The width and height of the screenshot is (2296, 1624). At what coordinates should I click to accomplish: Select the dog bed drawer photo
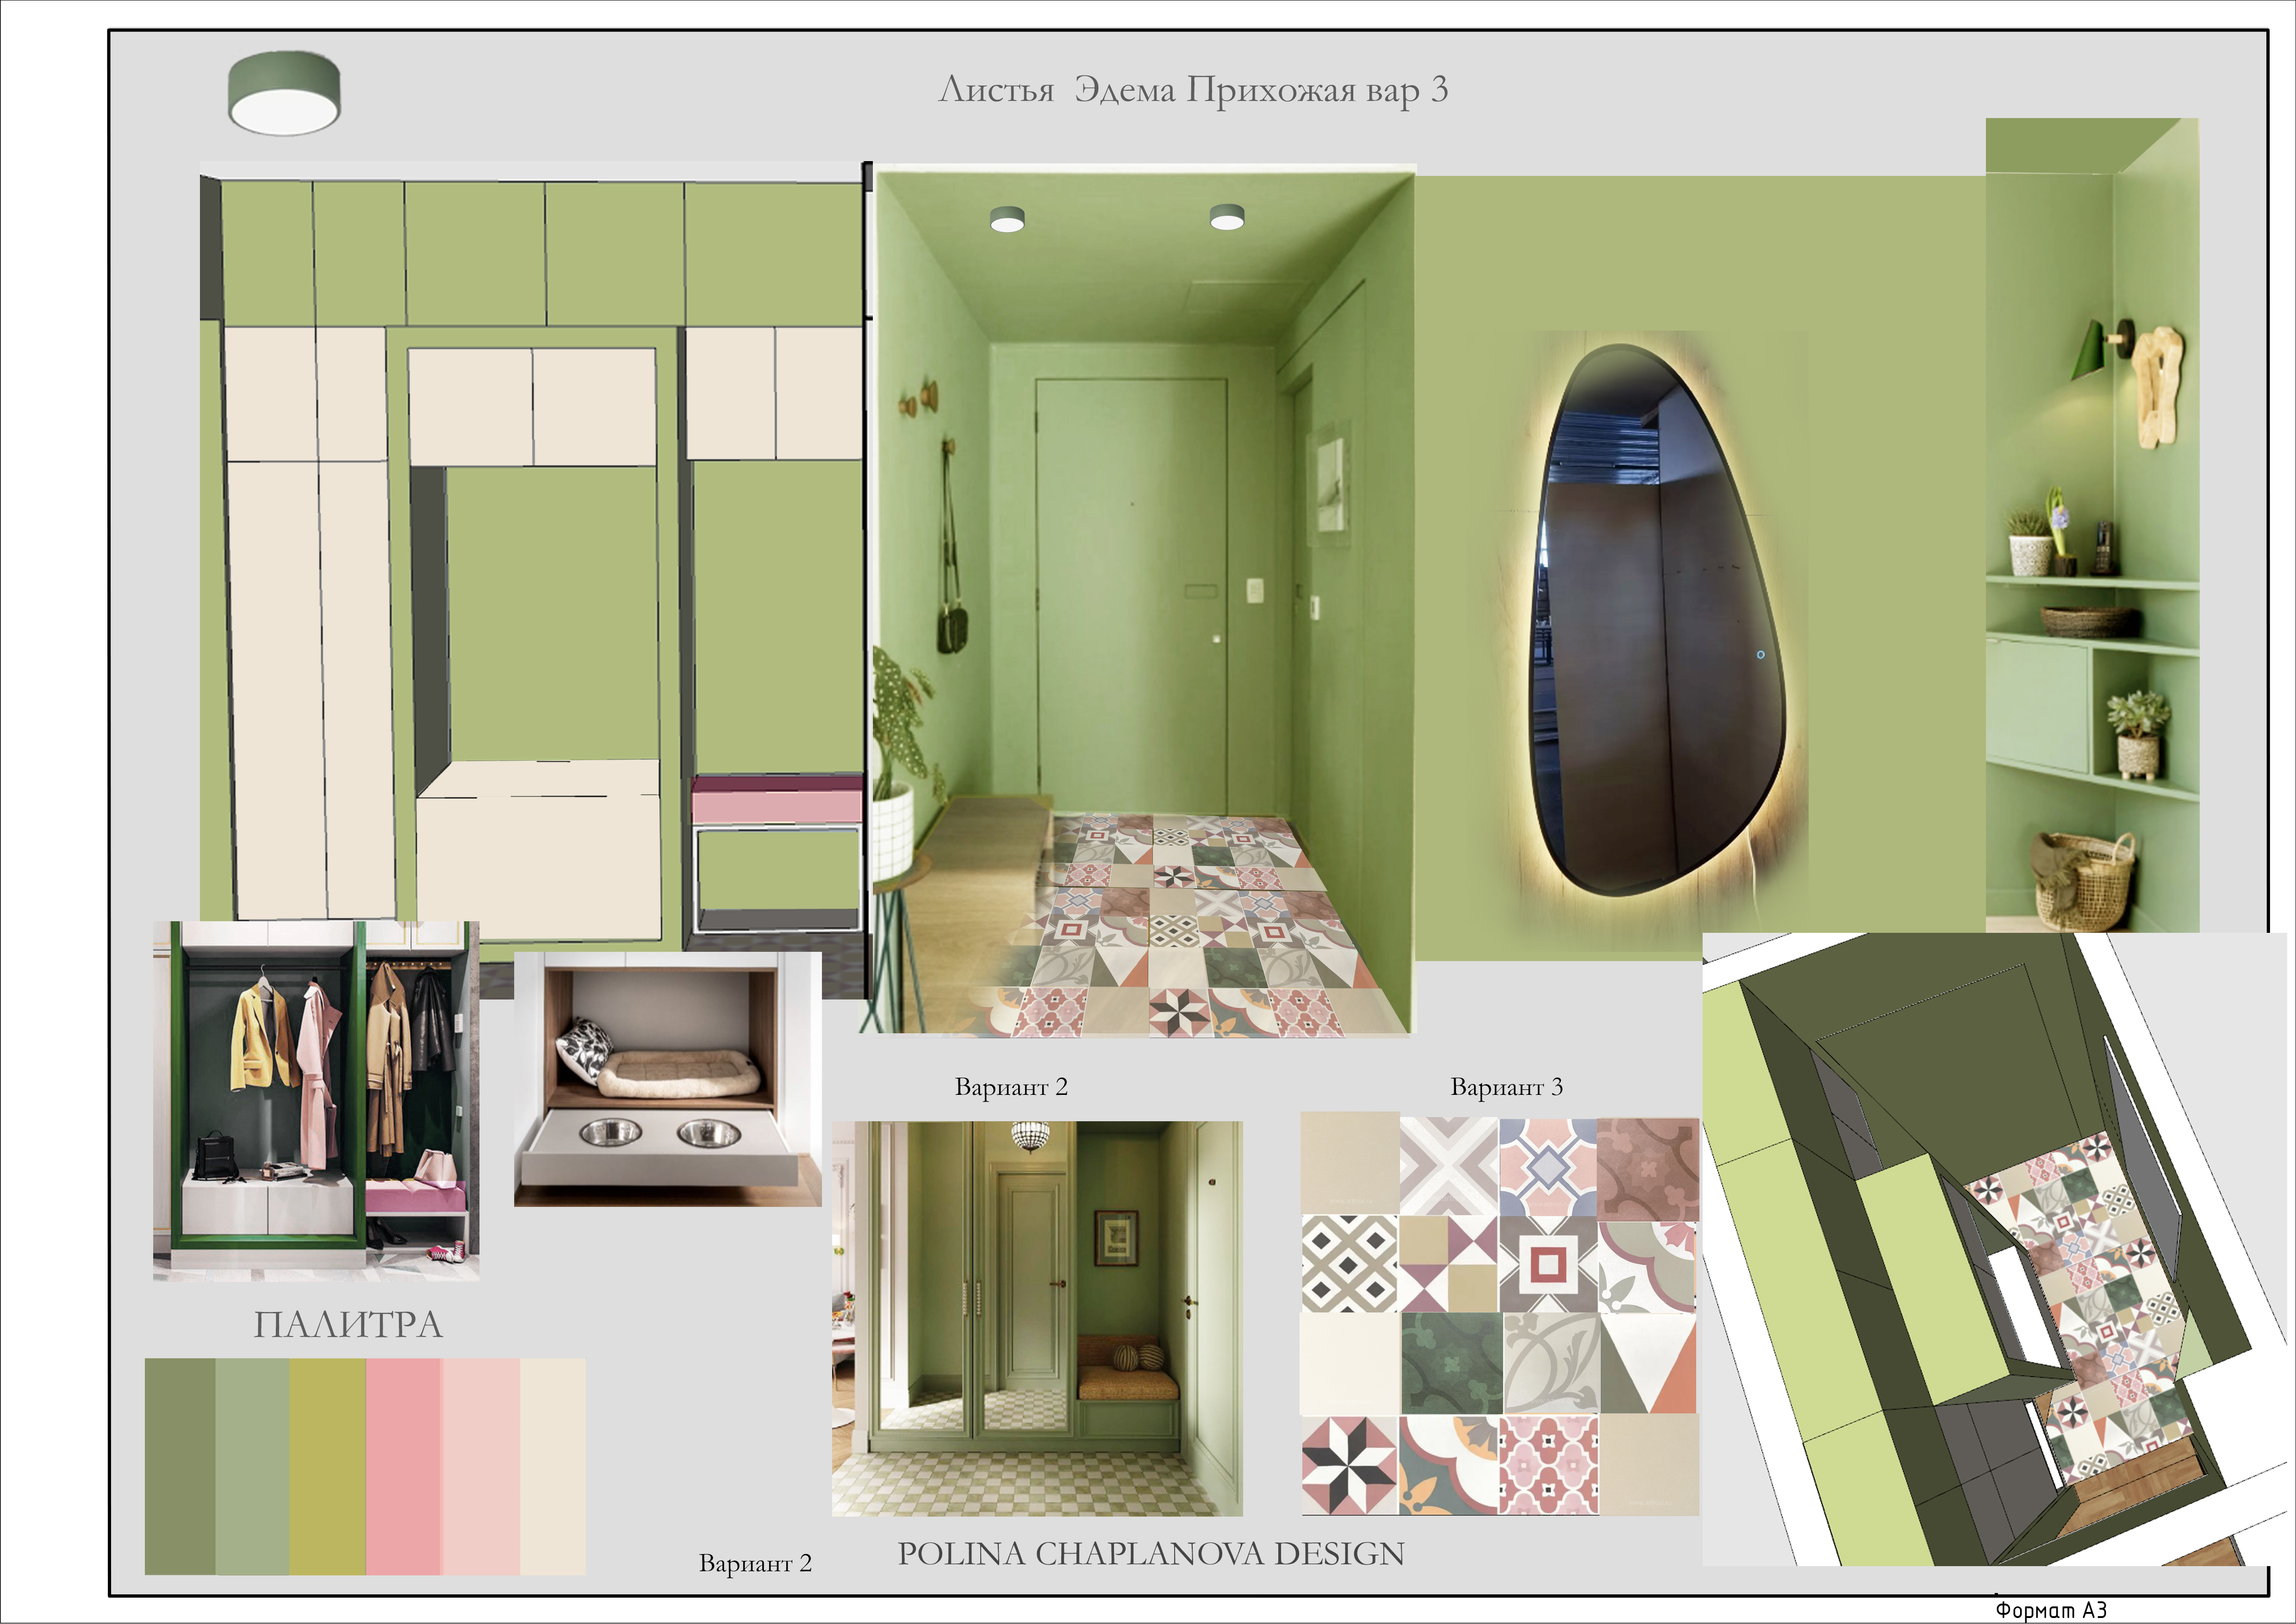[x=667, y=1079]
